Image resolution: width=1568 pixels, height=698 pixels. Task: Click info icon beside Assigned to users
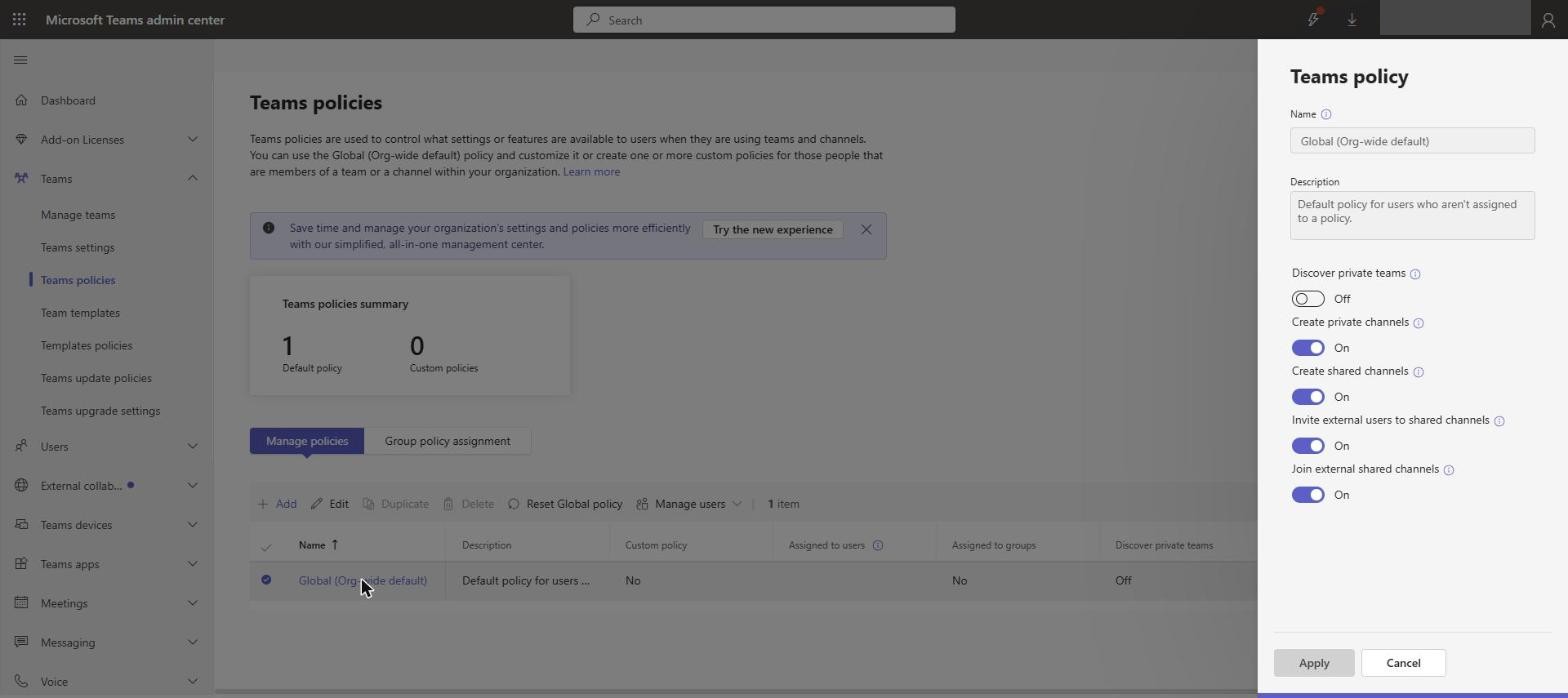pos(878,546)
